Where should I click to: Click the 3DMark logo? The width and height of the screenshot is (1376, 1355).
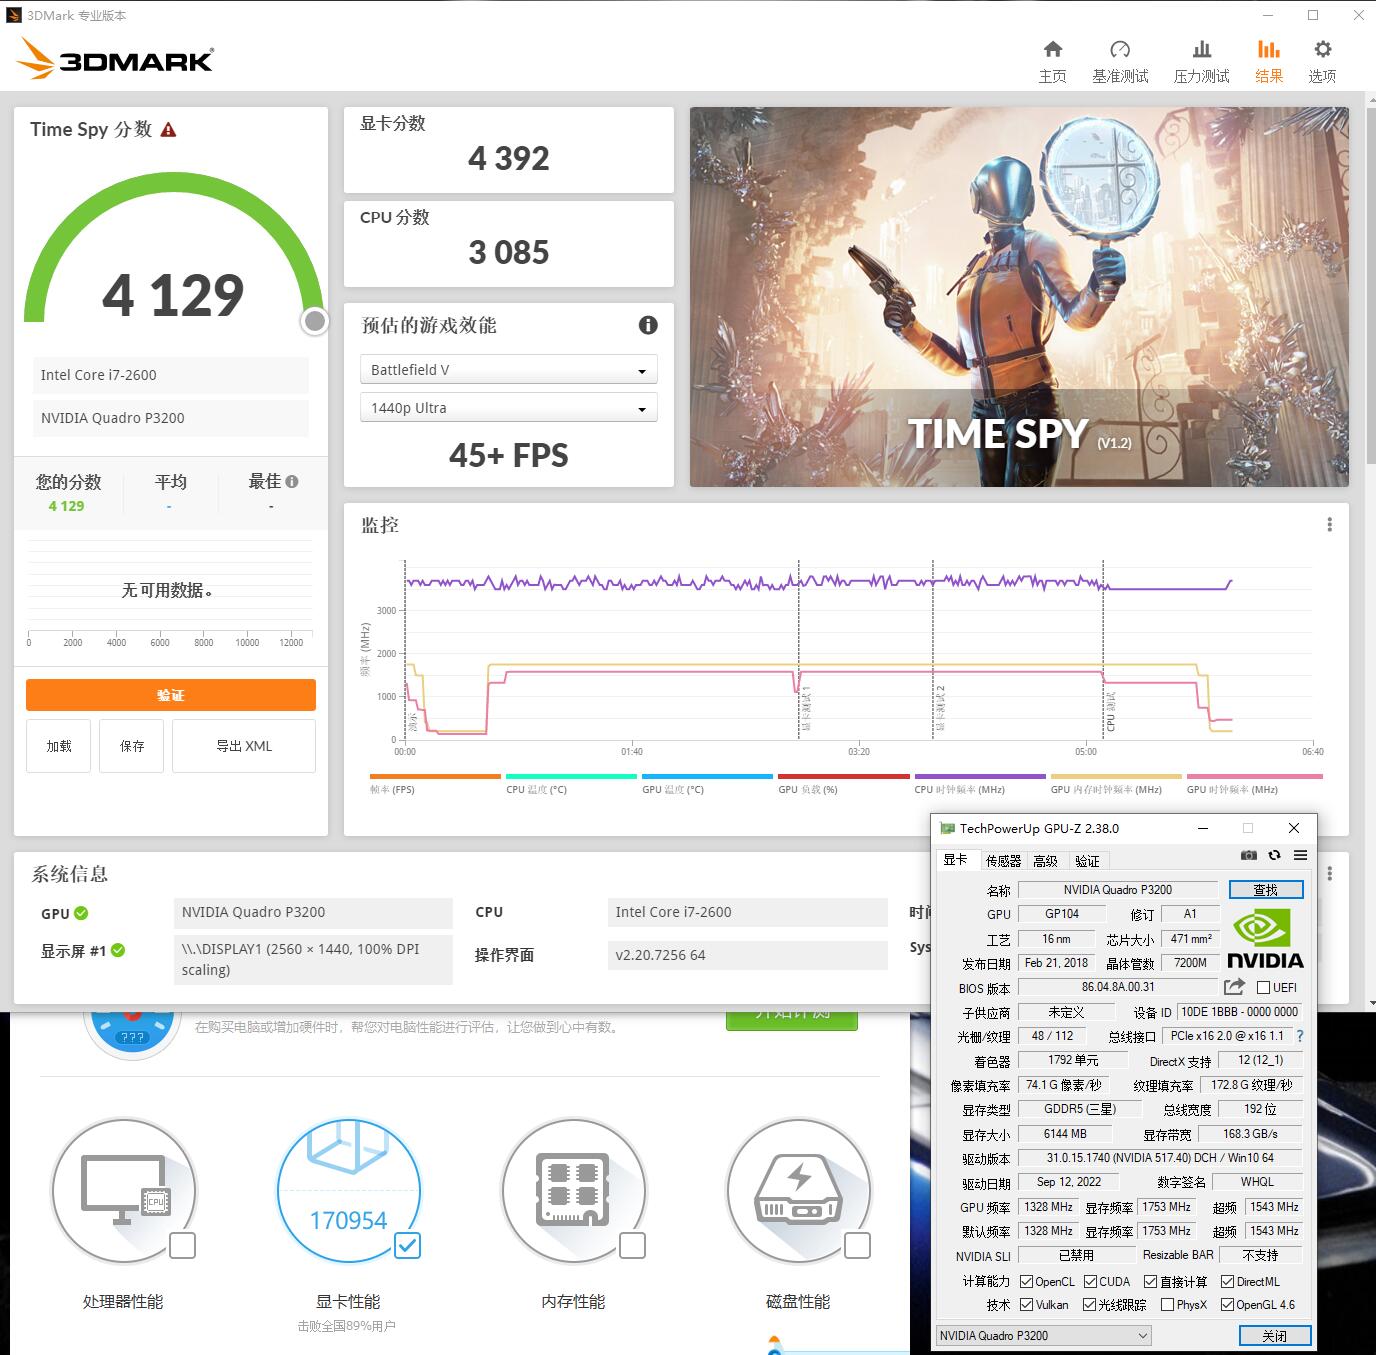point(116,59)
